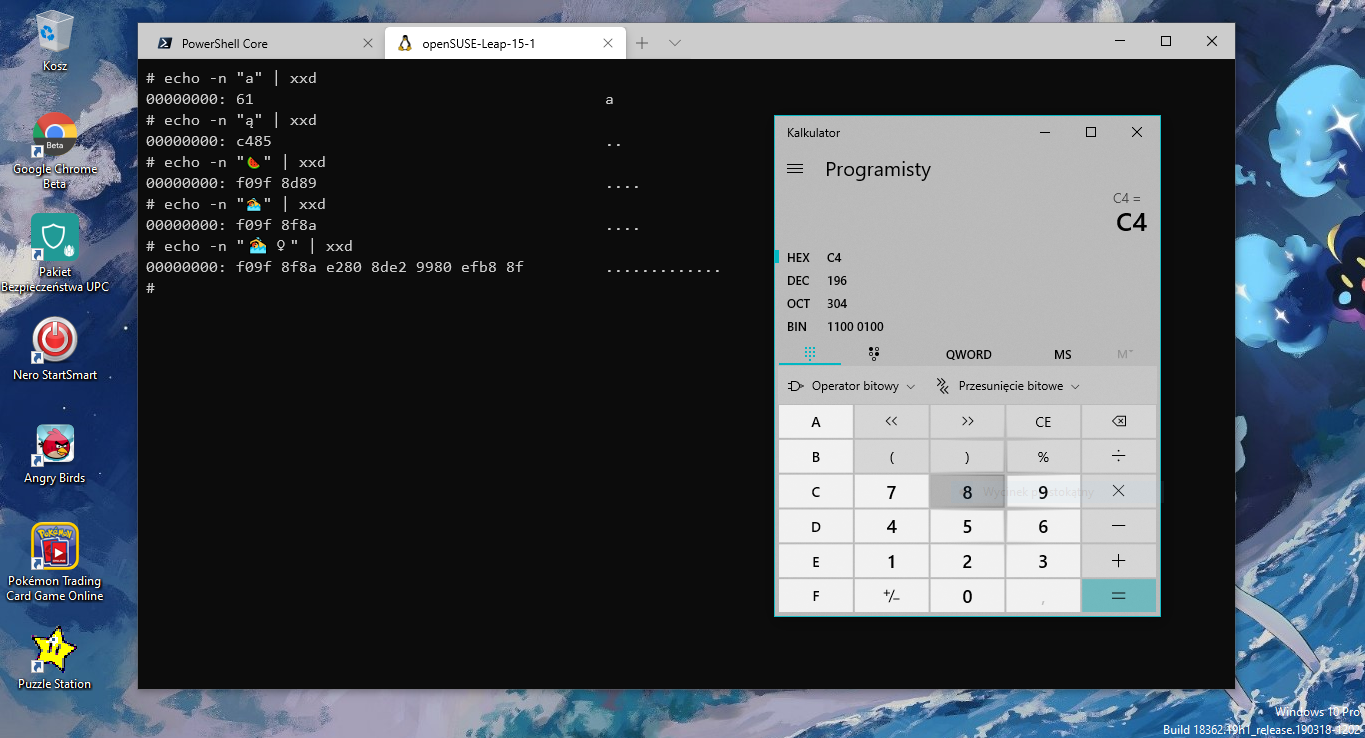Add a new terminal tab with plus
The width and height of the screenshot is (1365, 738).
pyautogui.click(x=642, y=43)
